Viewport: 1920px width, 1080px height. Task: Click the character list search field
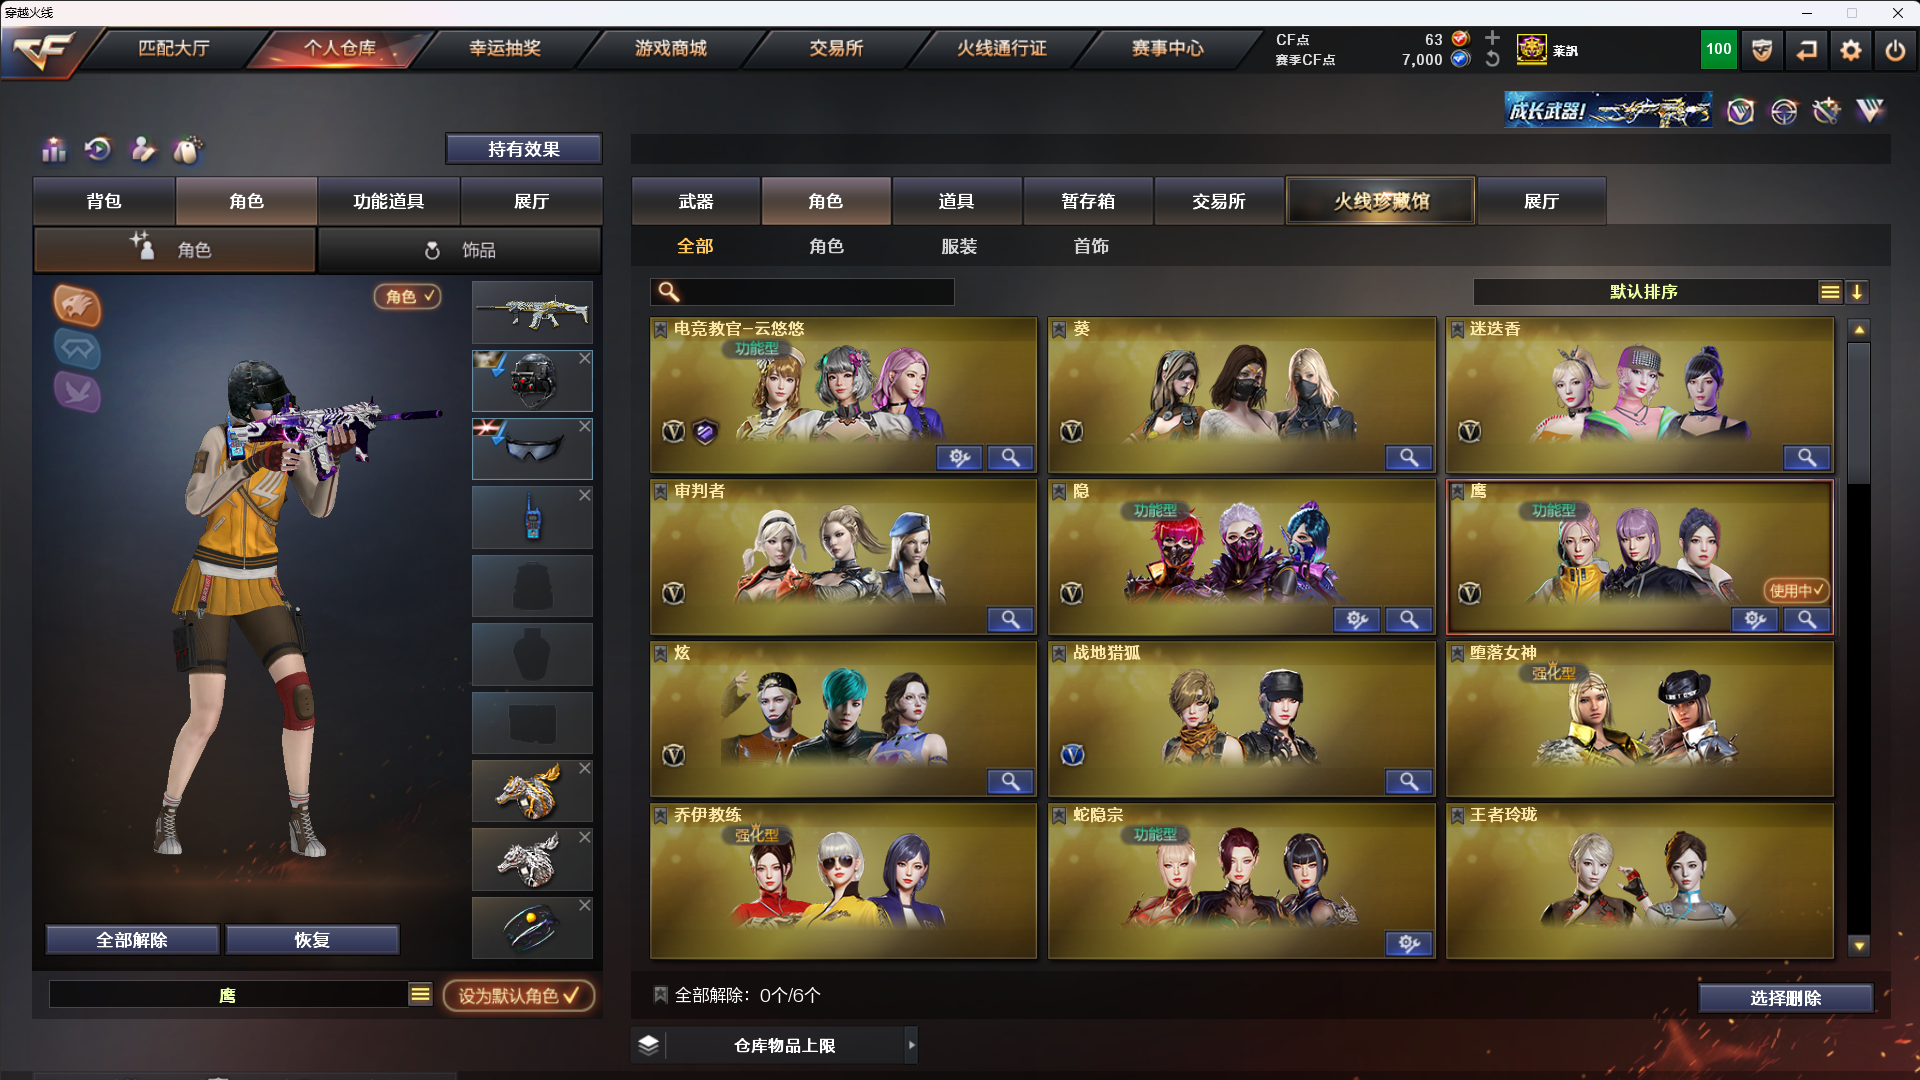coord(802,292)
